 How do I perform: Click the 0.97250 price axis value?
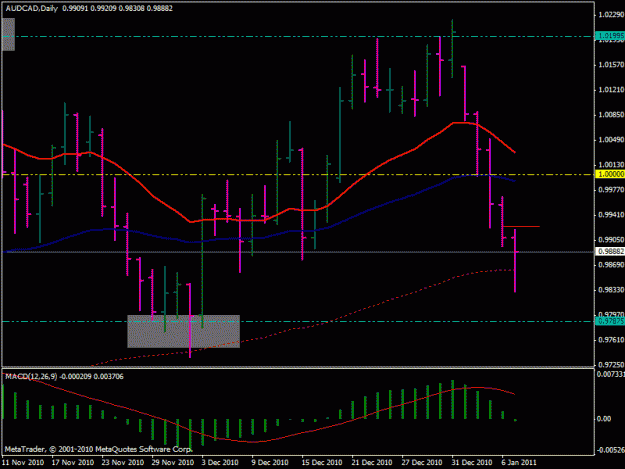tap(611, 365)
